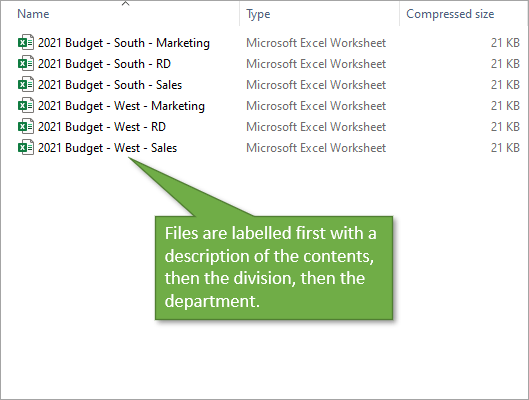Click the Type cell of West - Marketing row
Viewport: 529px width, 400px height.
(316, 106)
